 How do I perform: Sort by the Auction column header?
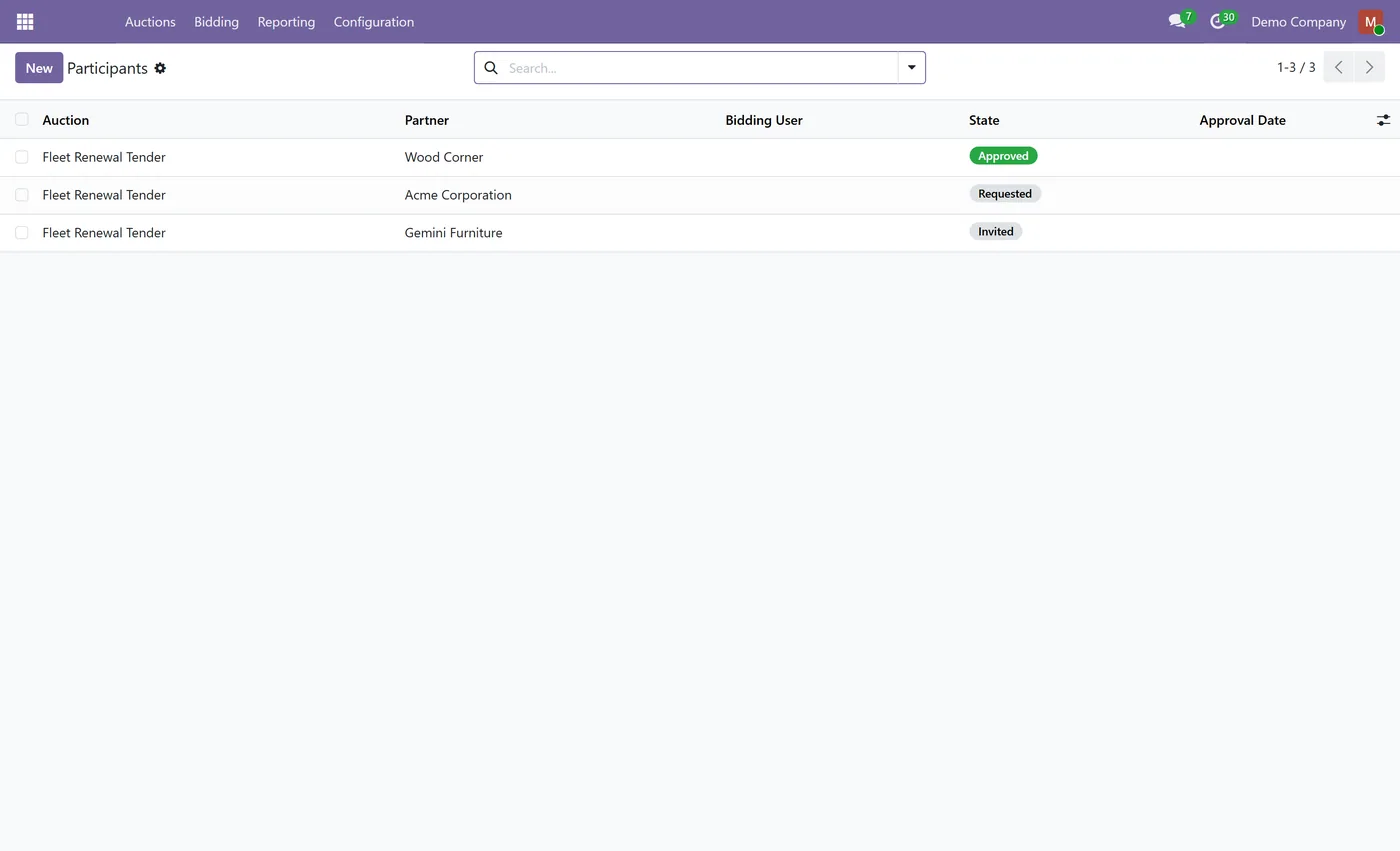pyautogui.click(x=66, y=120)
